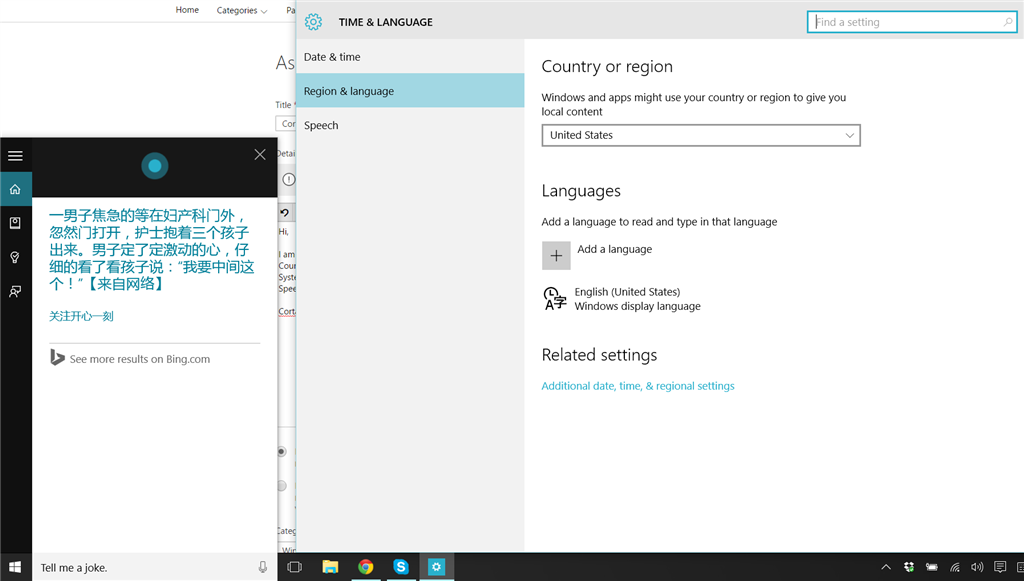Image resolution: width=1024 pixels, height=581 pixels.
Task: Close the Cortana panel
Action: 260,155
